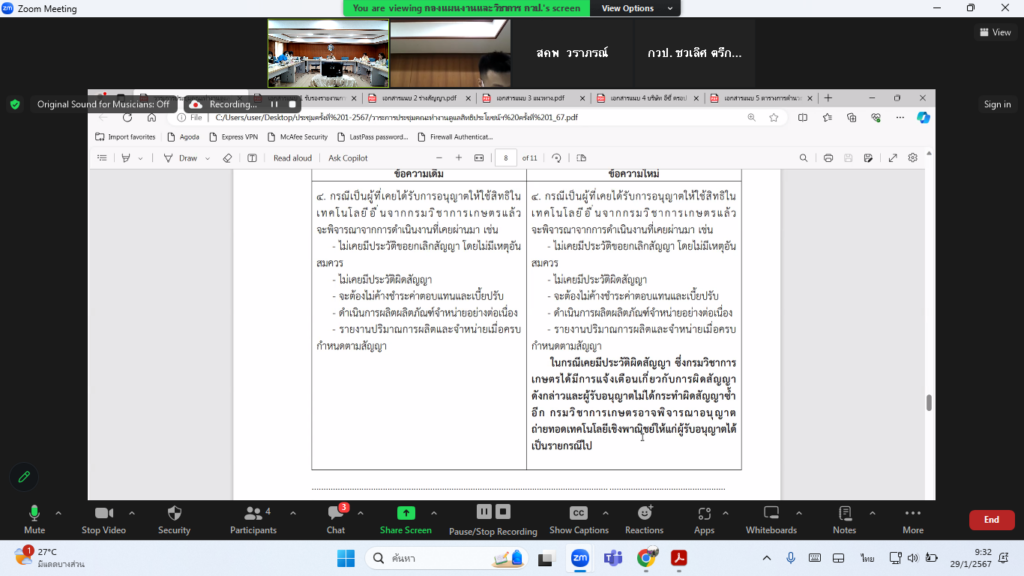Screen dimensions: 1024x576
Task: Open the Express VPN bookmark
Action: (x=233, y=137)
